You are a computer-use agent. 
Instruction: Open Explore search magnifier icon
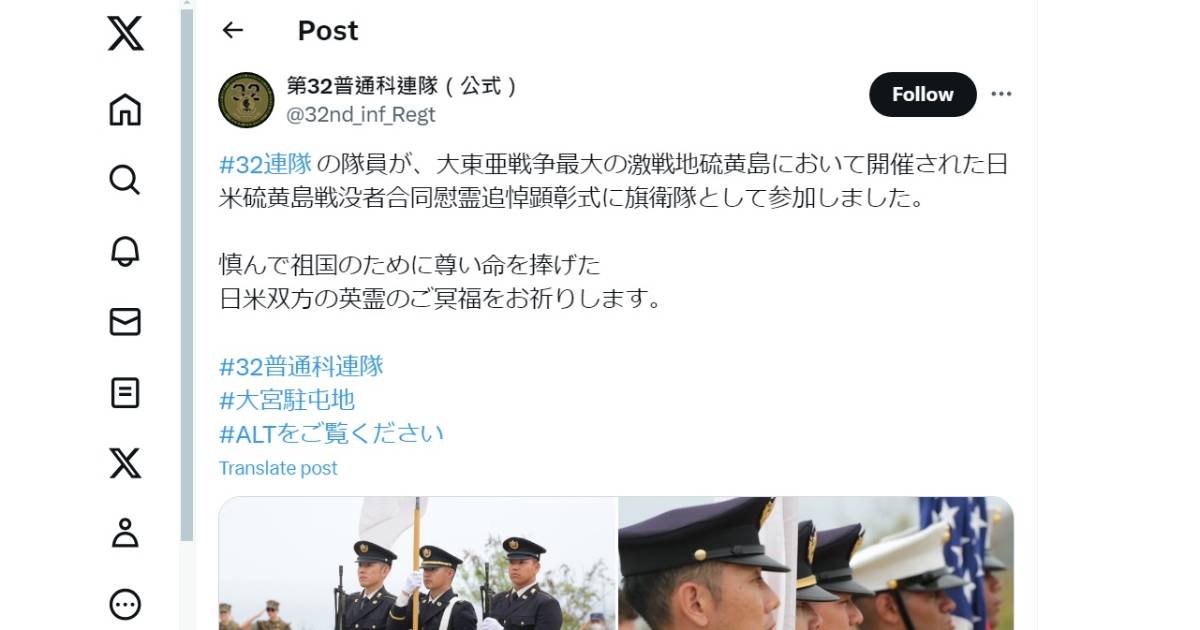125,180
